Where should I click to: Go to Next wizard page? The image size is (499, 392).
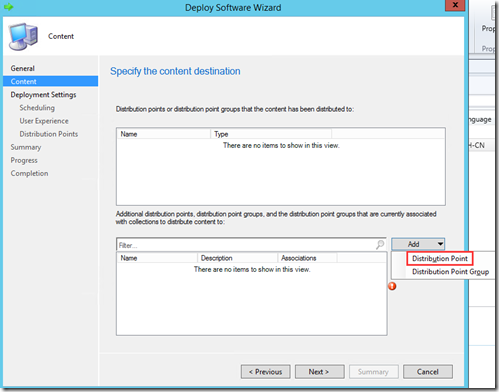point(319,372)
